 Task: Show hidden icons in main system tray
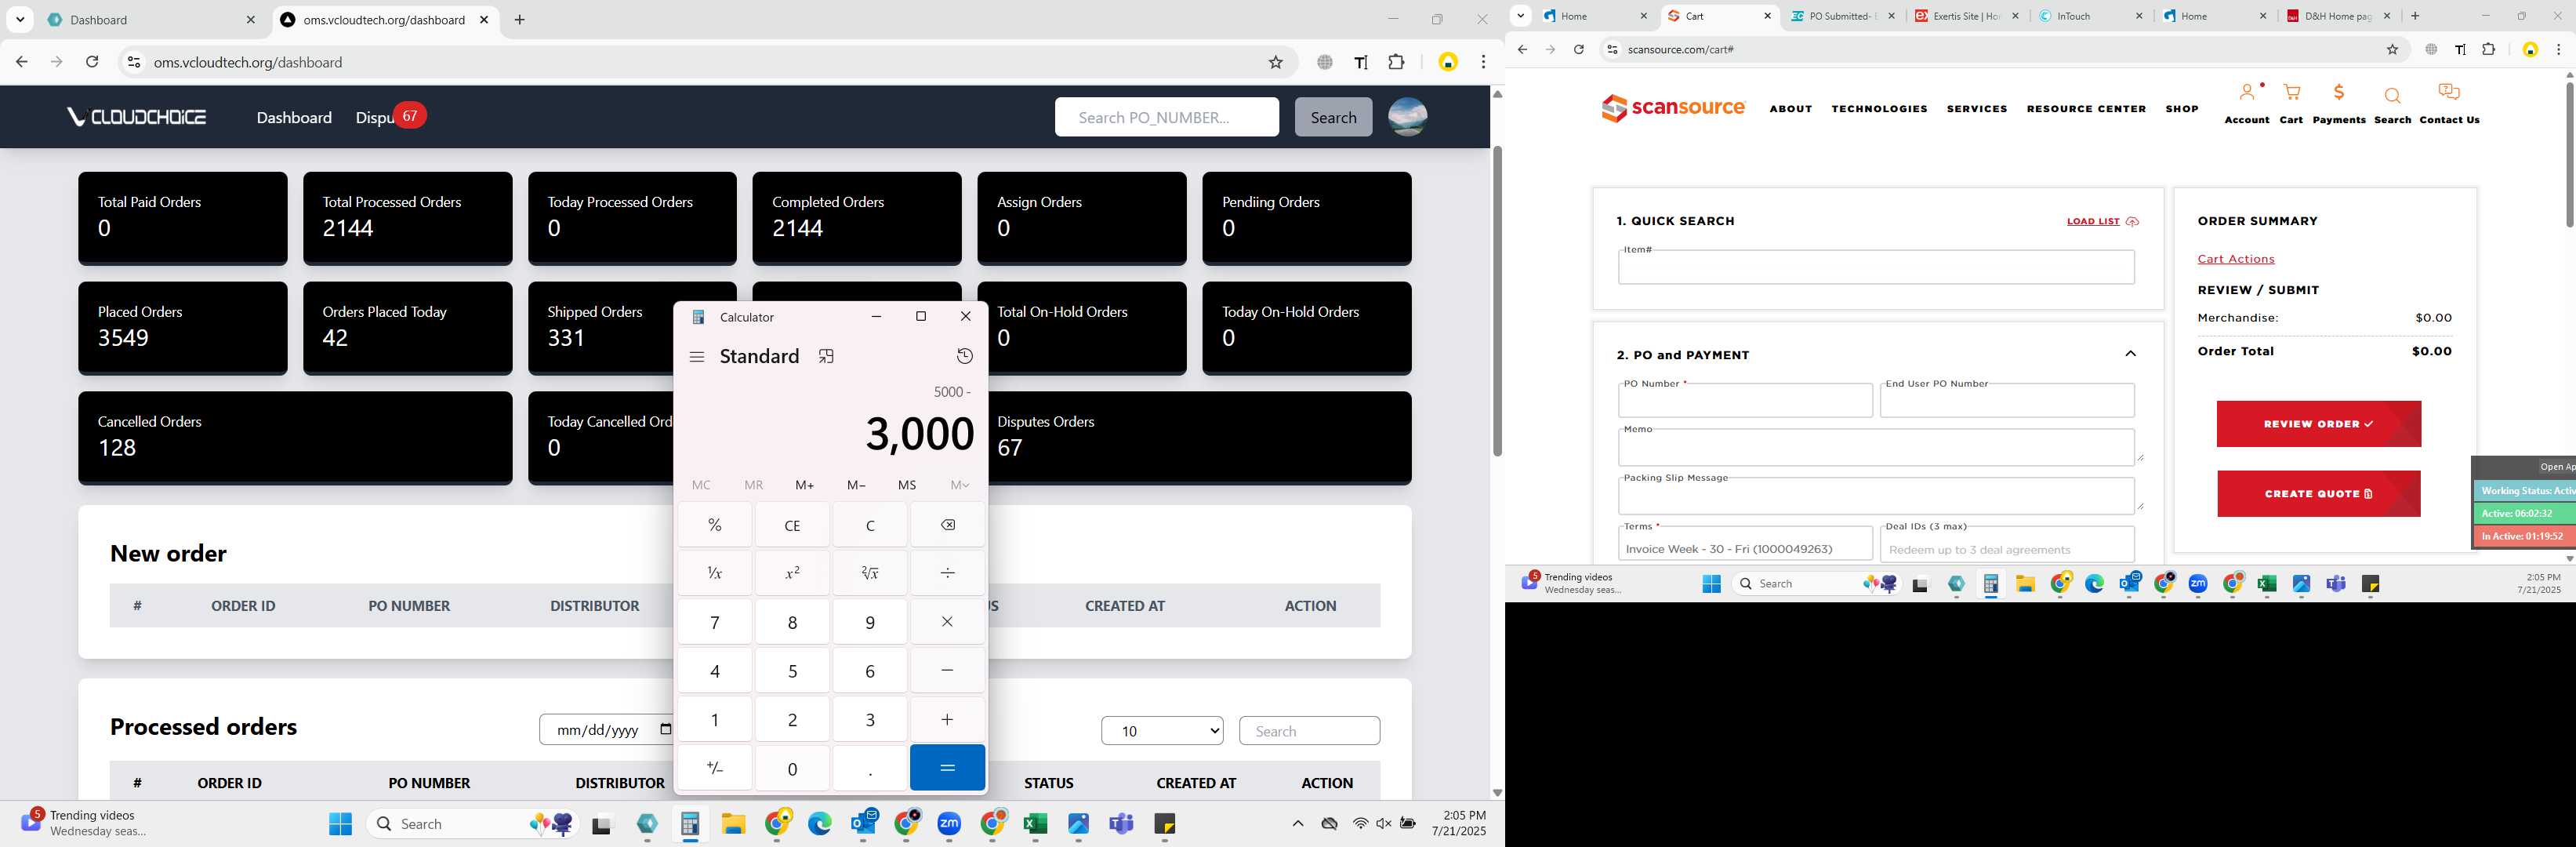[1297, 824]
